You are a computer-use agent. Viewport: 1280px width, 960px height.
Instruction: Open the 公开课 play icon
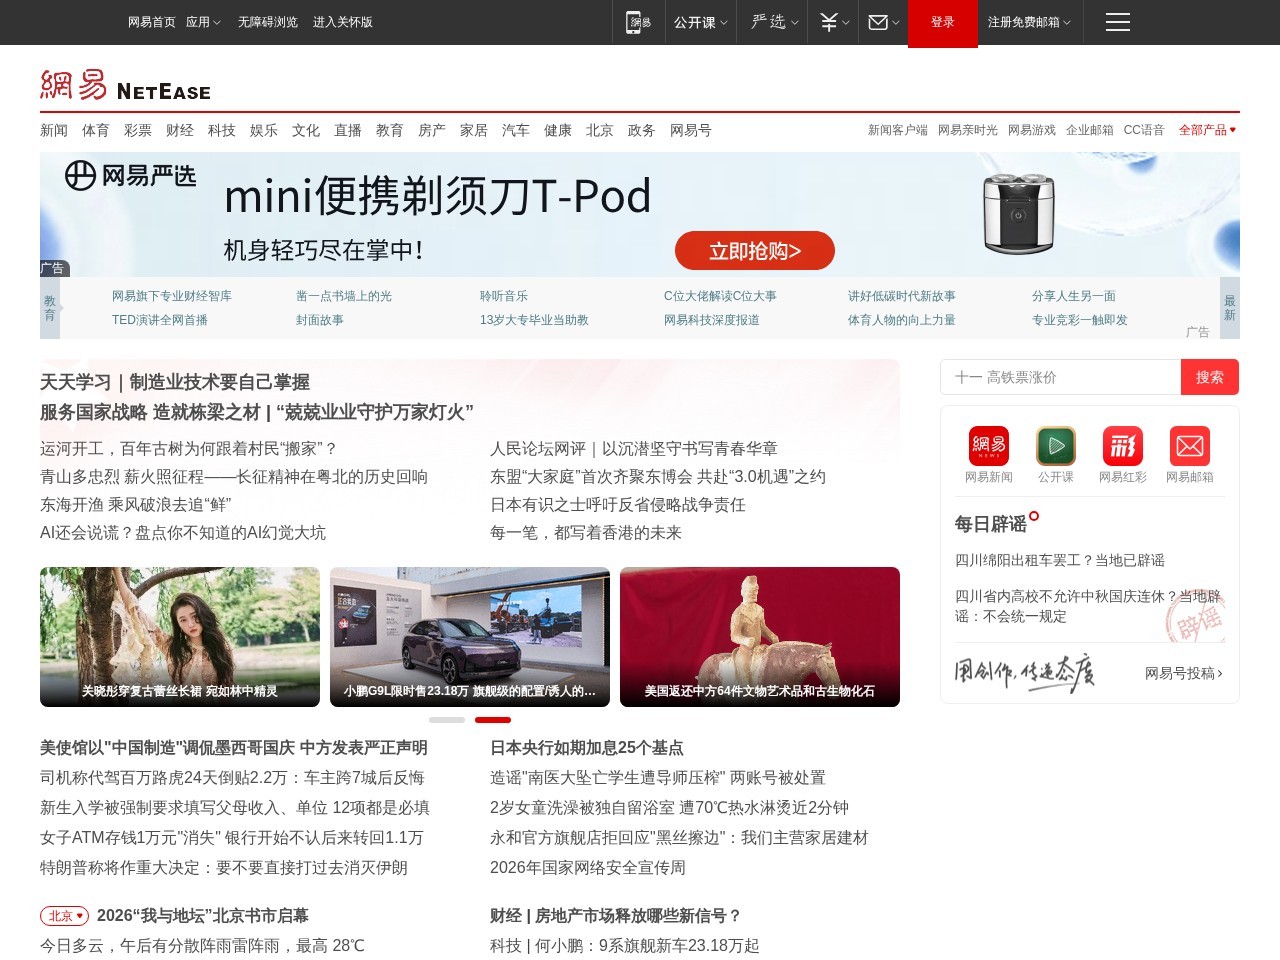1056,446
